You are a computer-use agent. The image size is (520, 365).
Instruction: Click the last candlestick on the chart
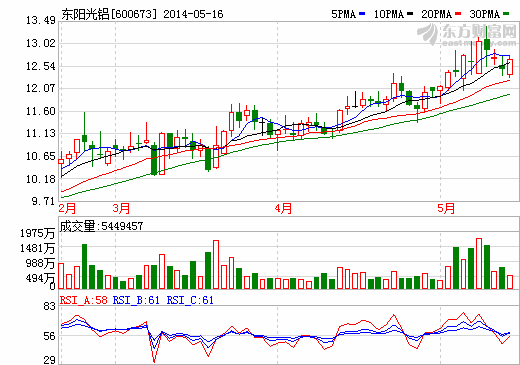pyautogui.click(x=510, y=67)
